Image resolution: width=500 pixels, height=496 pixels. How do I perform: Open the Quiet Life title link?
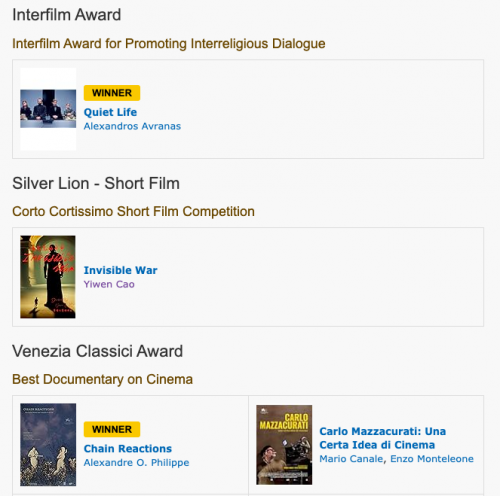[110, 112]
